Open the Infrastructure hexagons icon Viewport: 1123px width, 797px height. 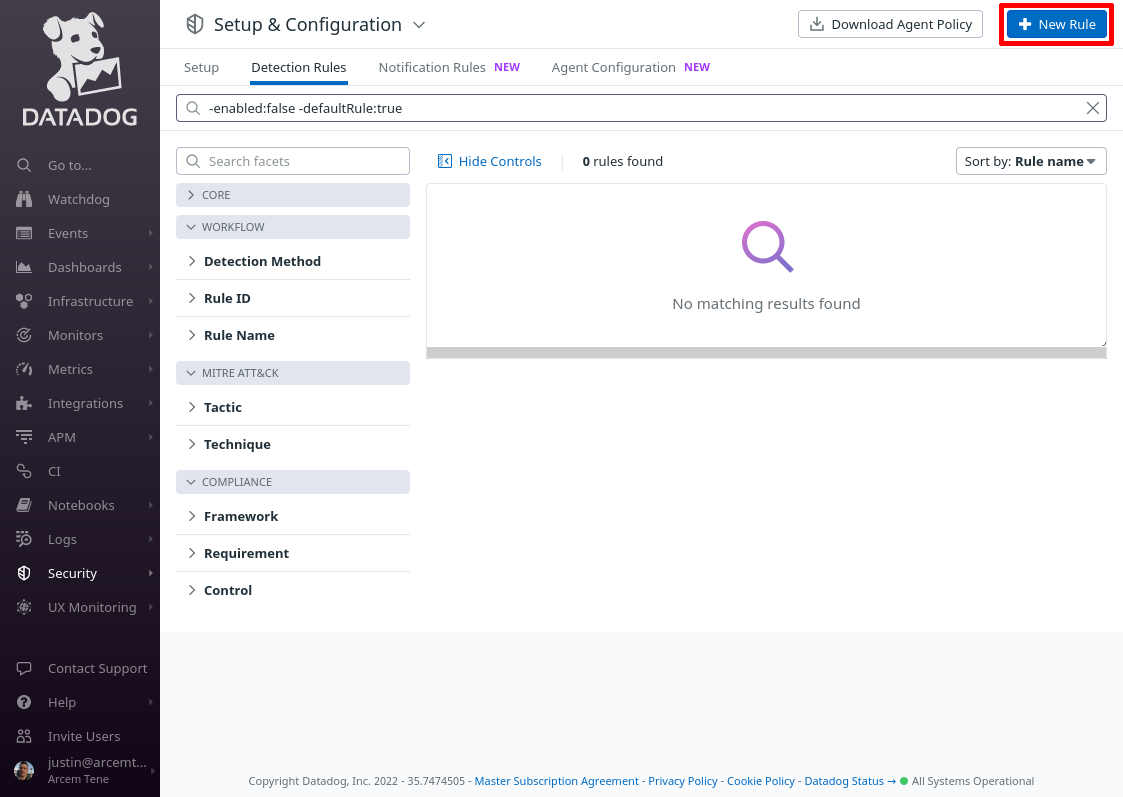24,301
